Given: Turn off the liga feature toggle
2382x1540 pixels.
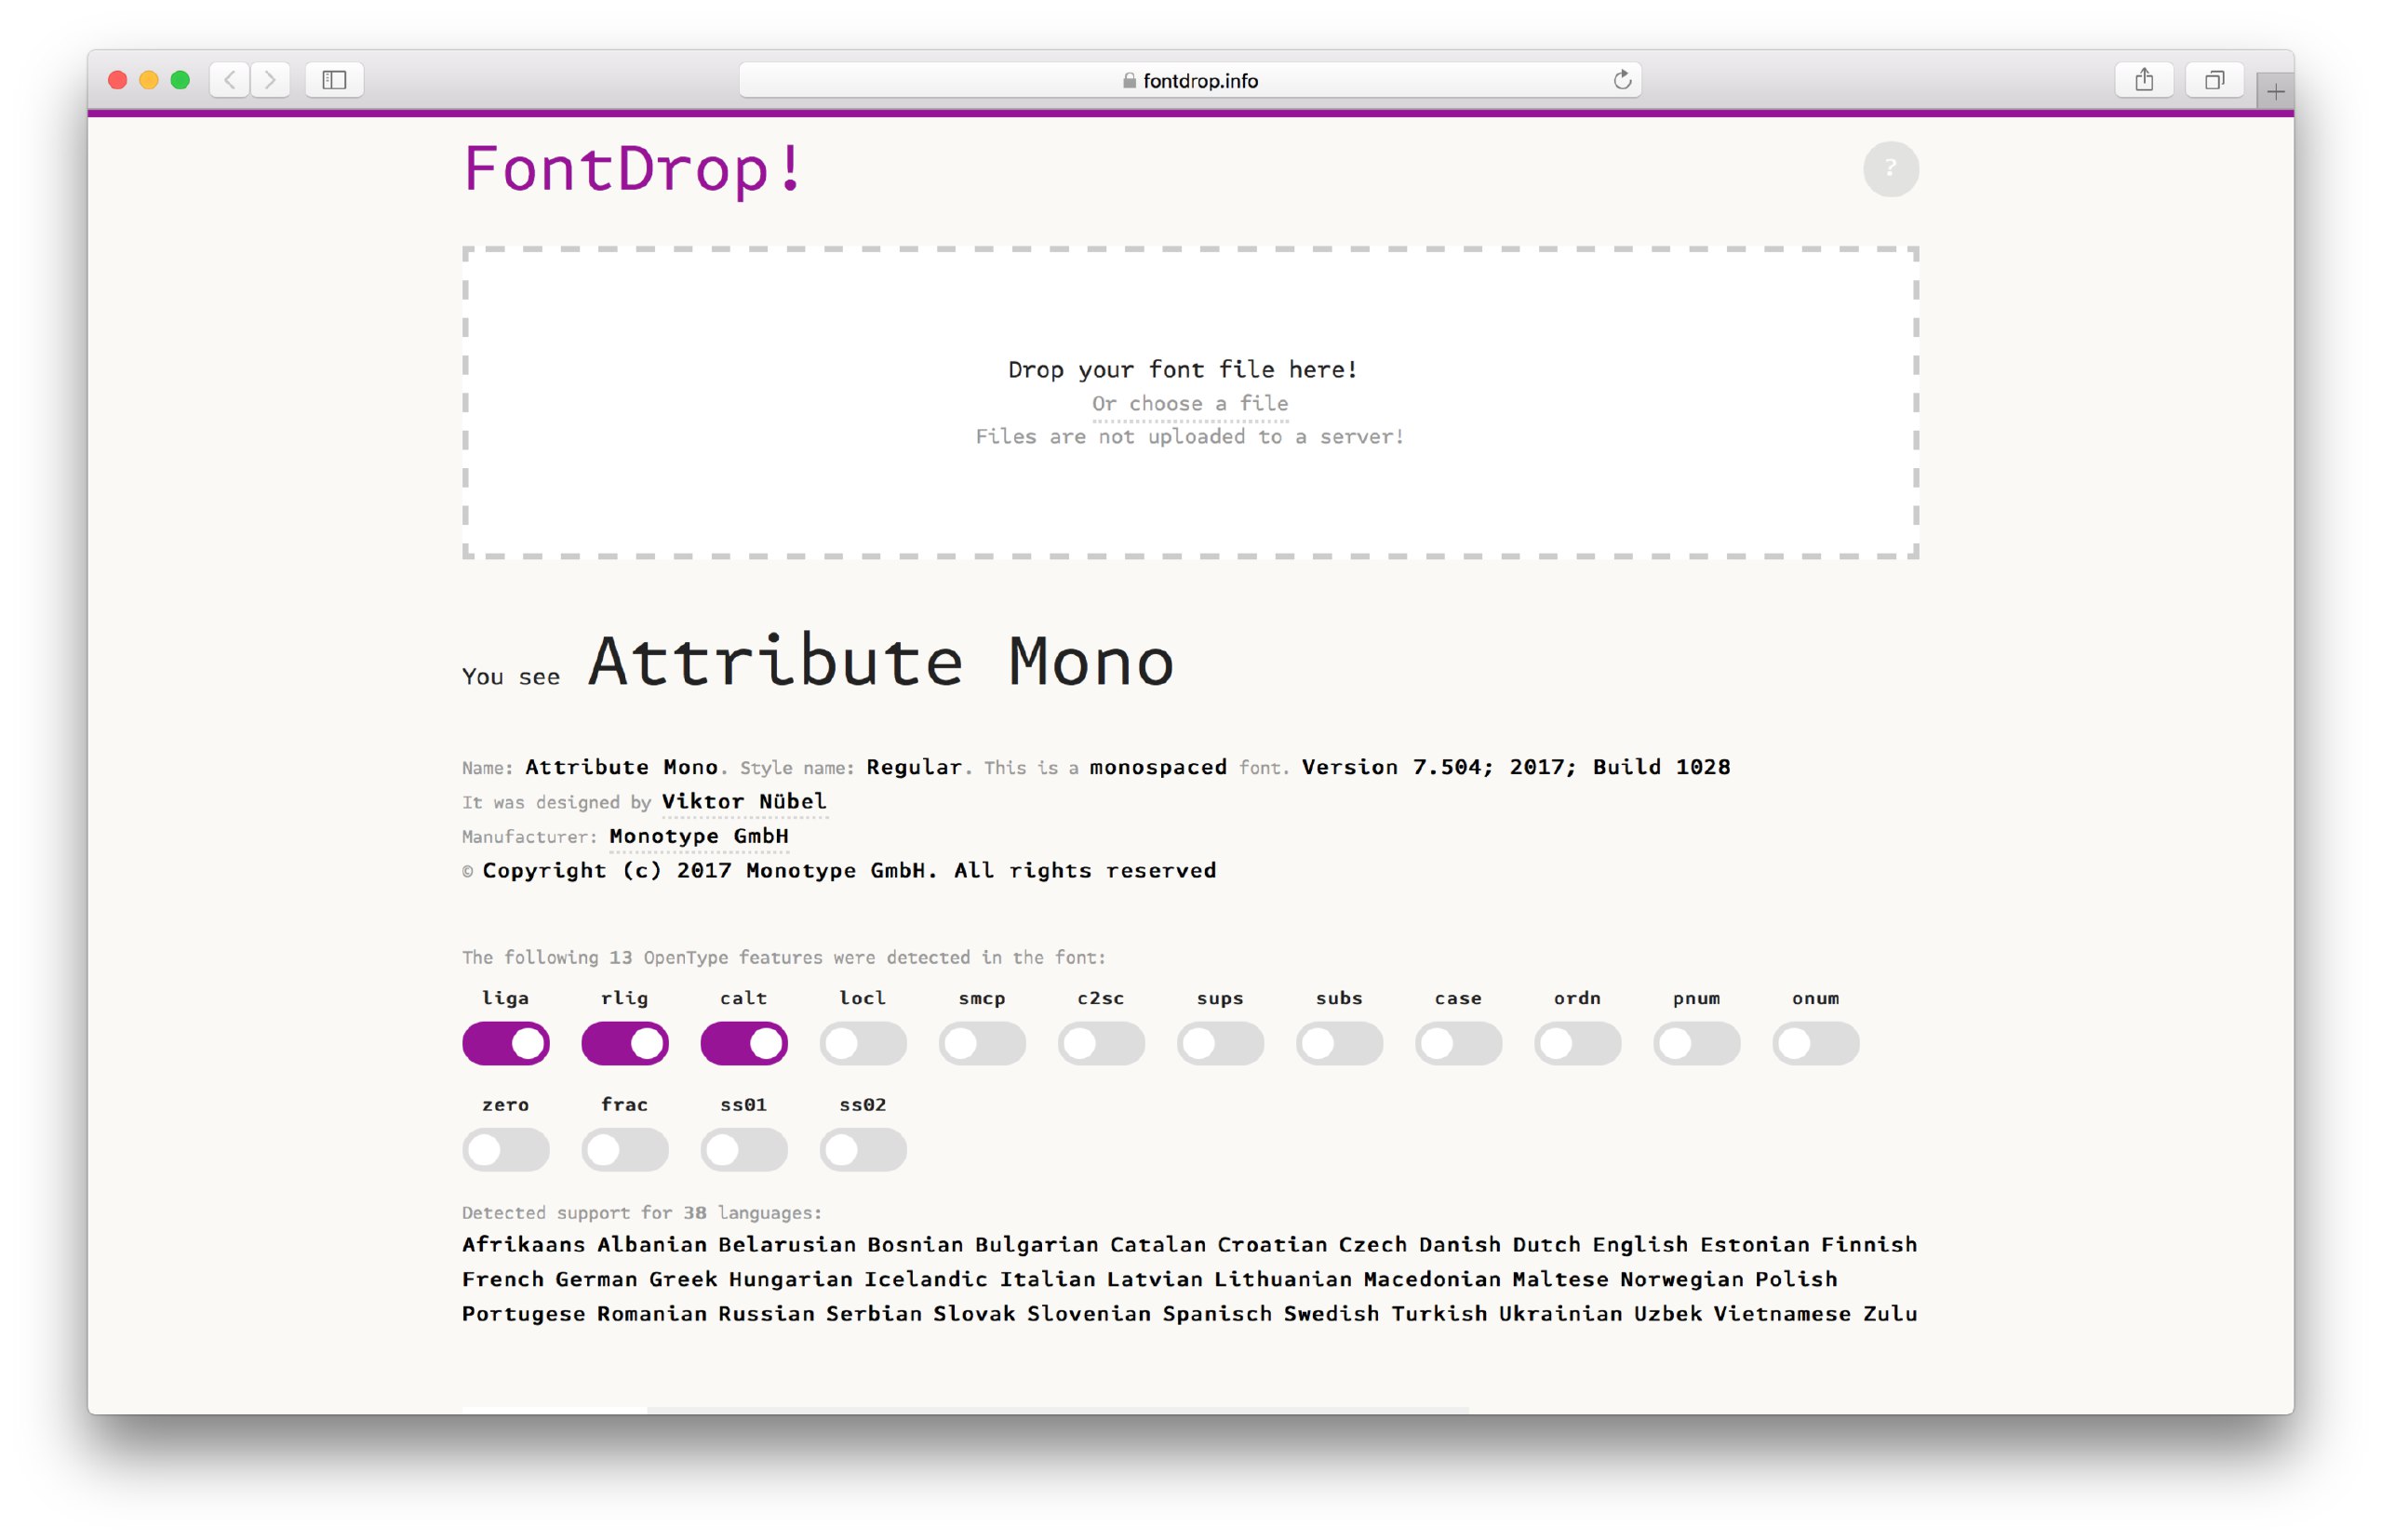Looking at the screenshot, I should tap(506, 1043).
